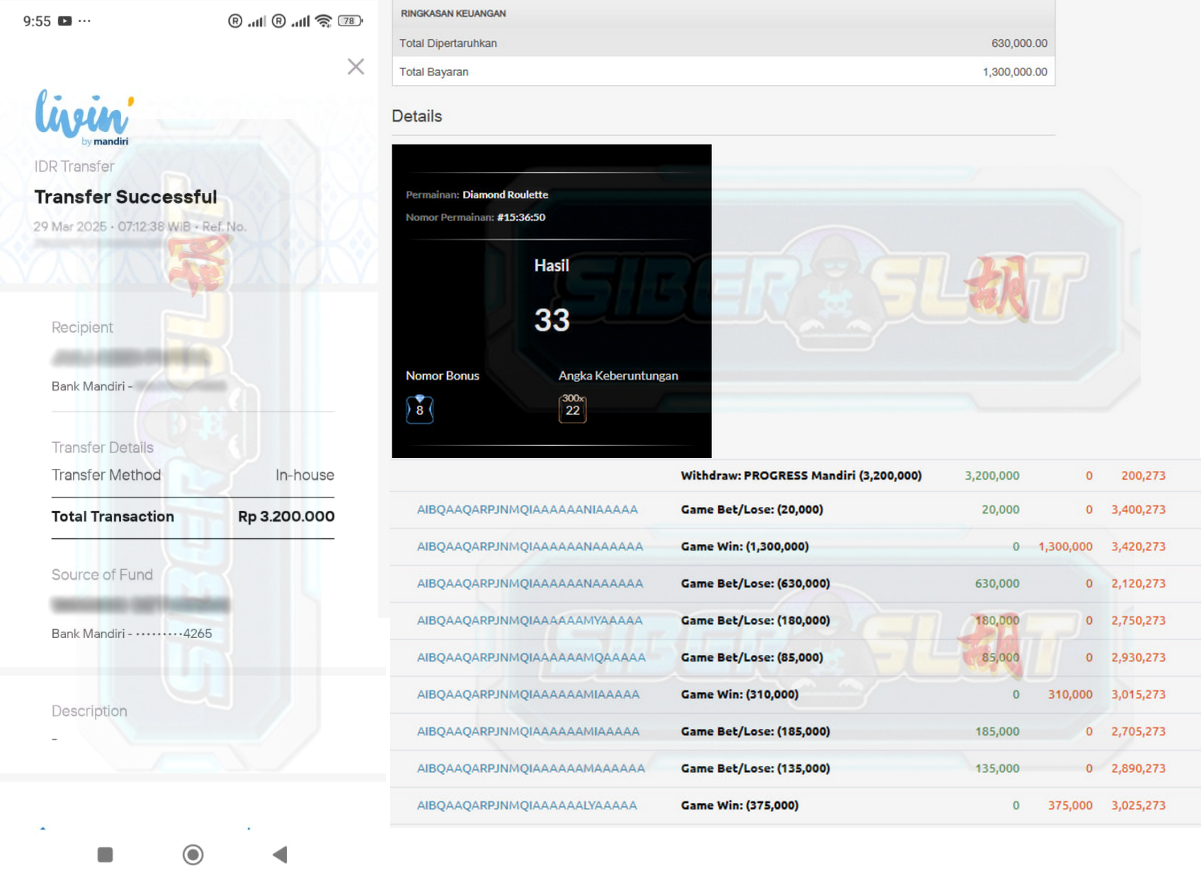
Task: Select the Withdraw PROGRESS Mandiri row
Action: coord(801,476)
